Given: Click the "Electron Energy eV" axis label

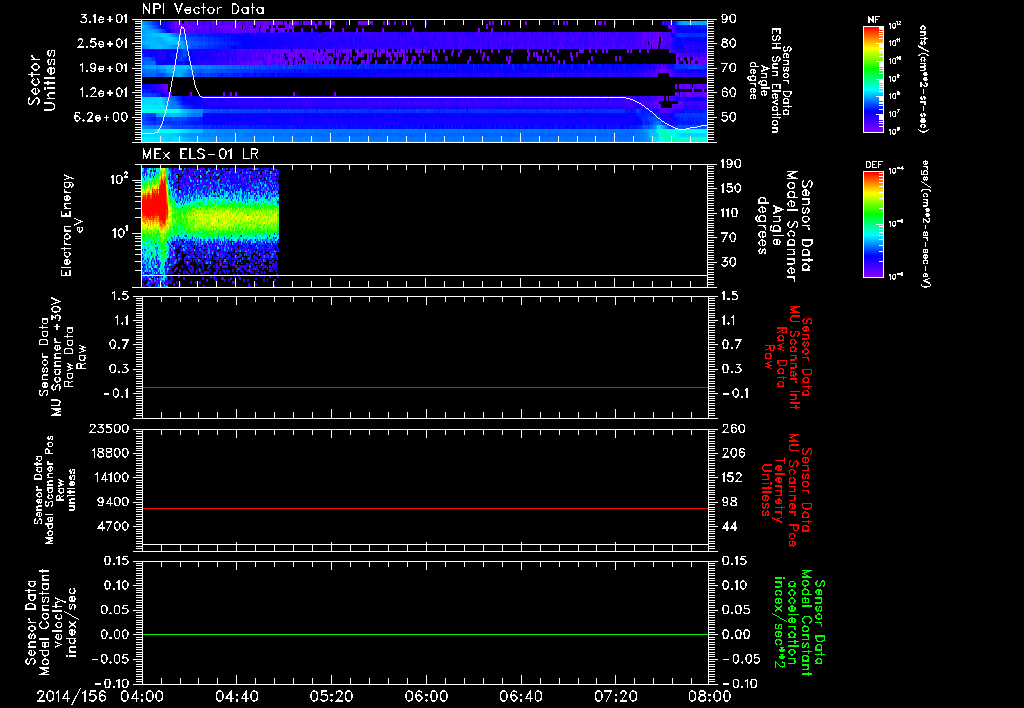Looking at the screenshot, I should tap(72, 225).
